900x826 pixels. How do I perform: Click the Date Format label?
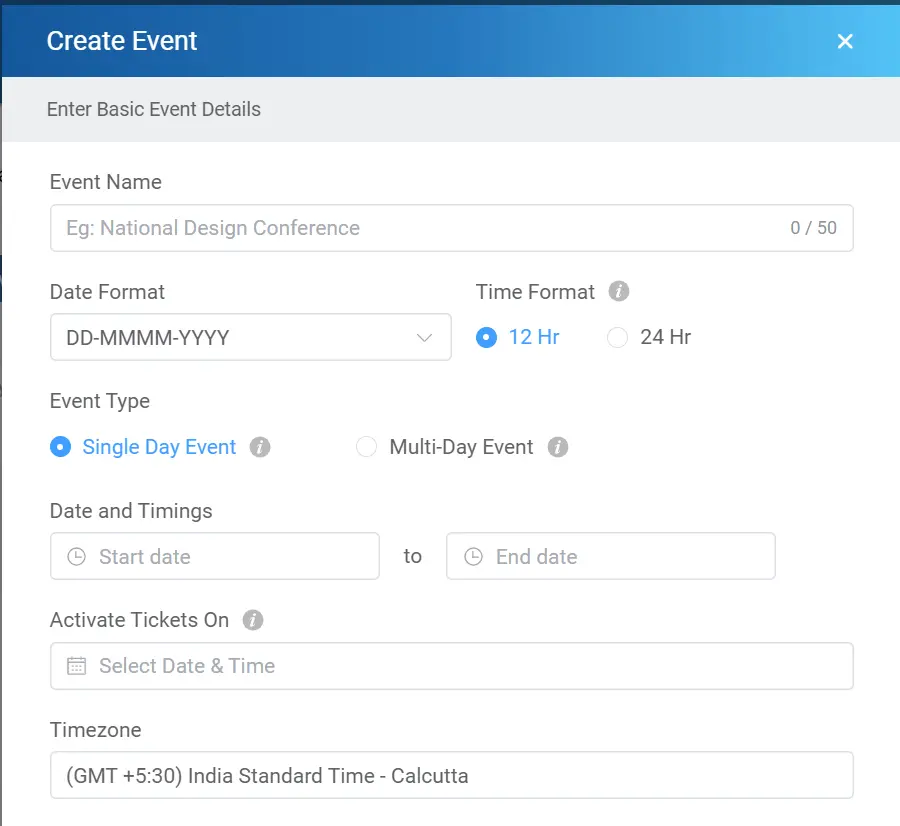107,292
